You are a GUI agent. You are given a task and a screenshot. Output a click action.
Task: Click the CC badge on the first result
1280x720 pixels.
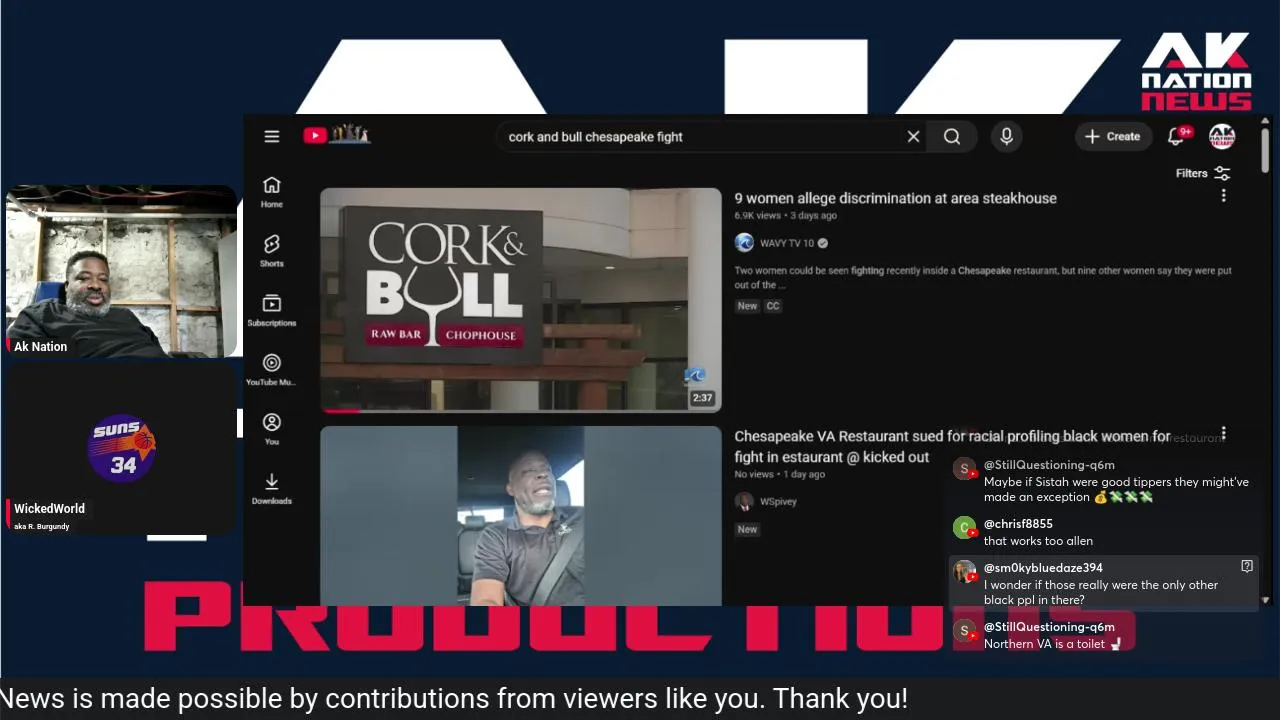pos(773,306)
